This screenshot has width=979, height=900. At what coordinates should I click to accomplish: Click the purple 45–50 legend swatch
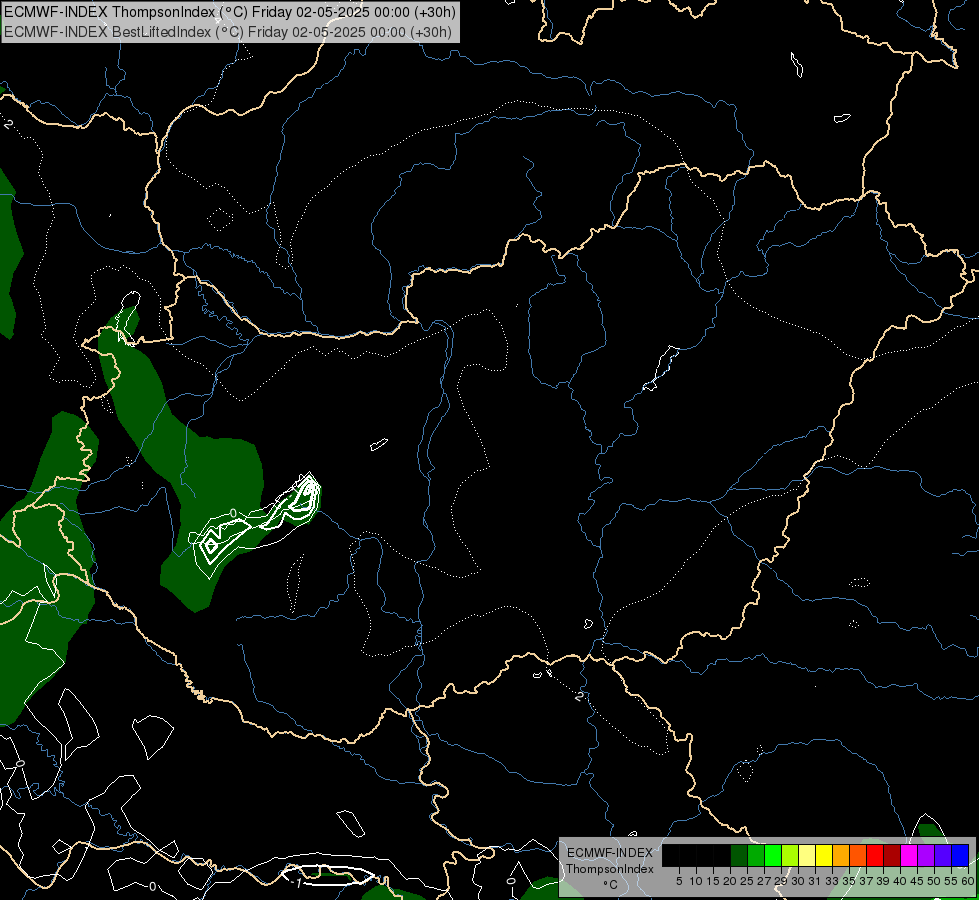(926, 856)
